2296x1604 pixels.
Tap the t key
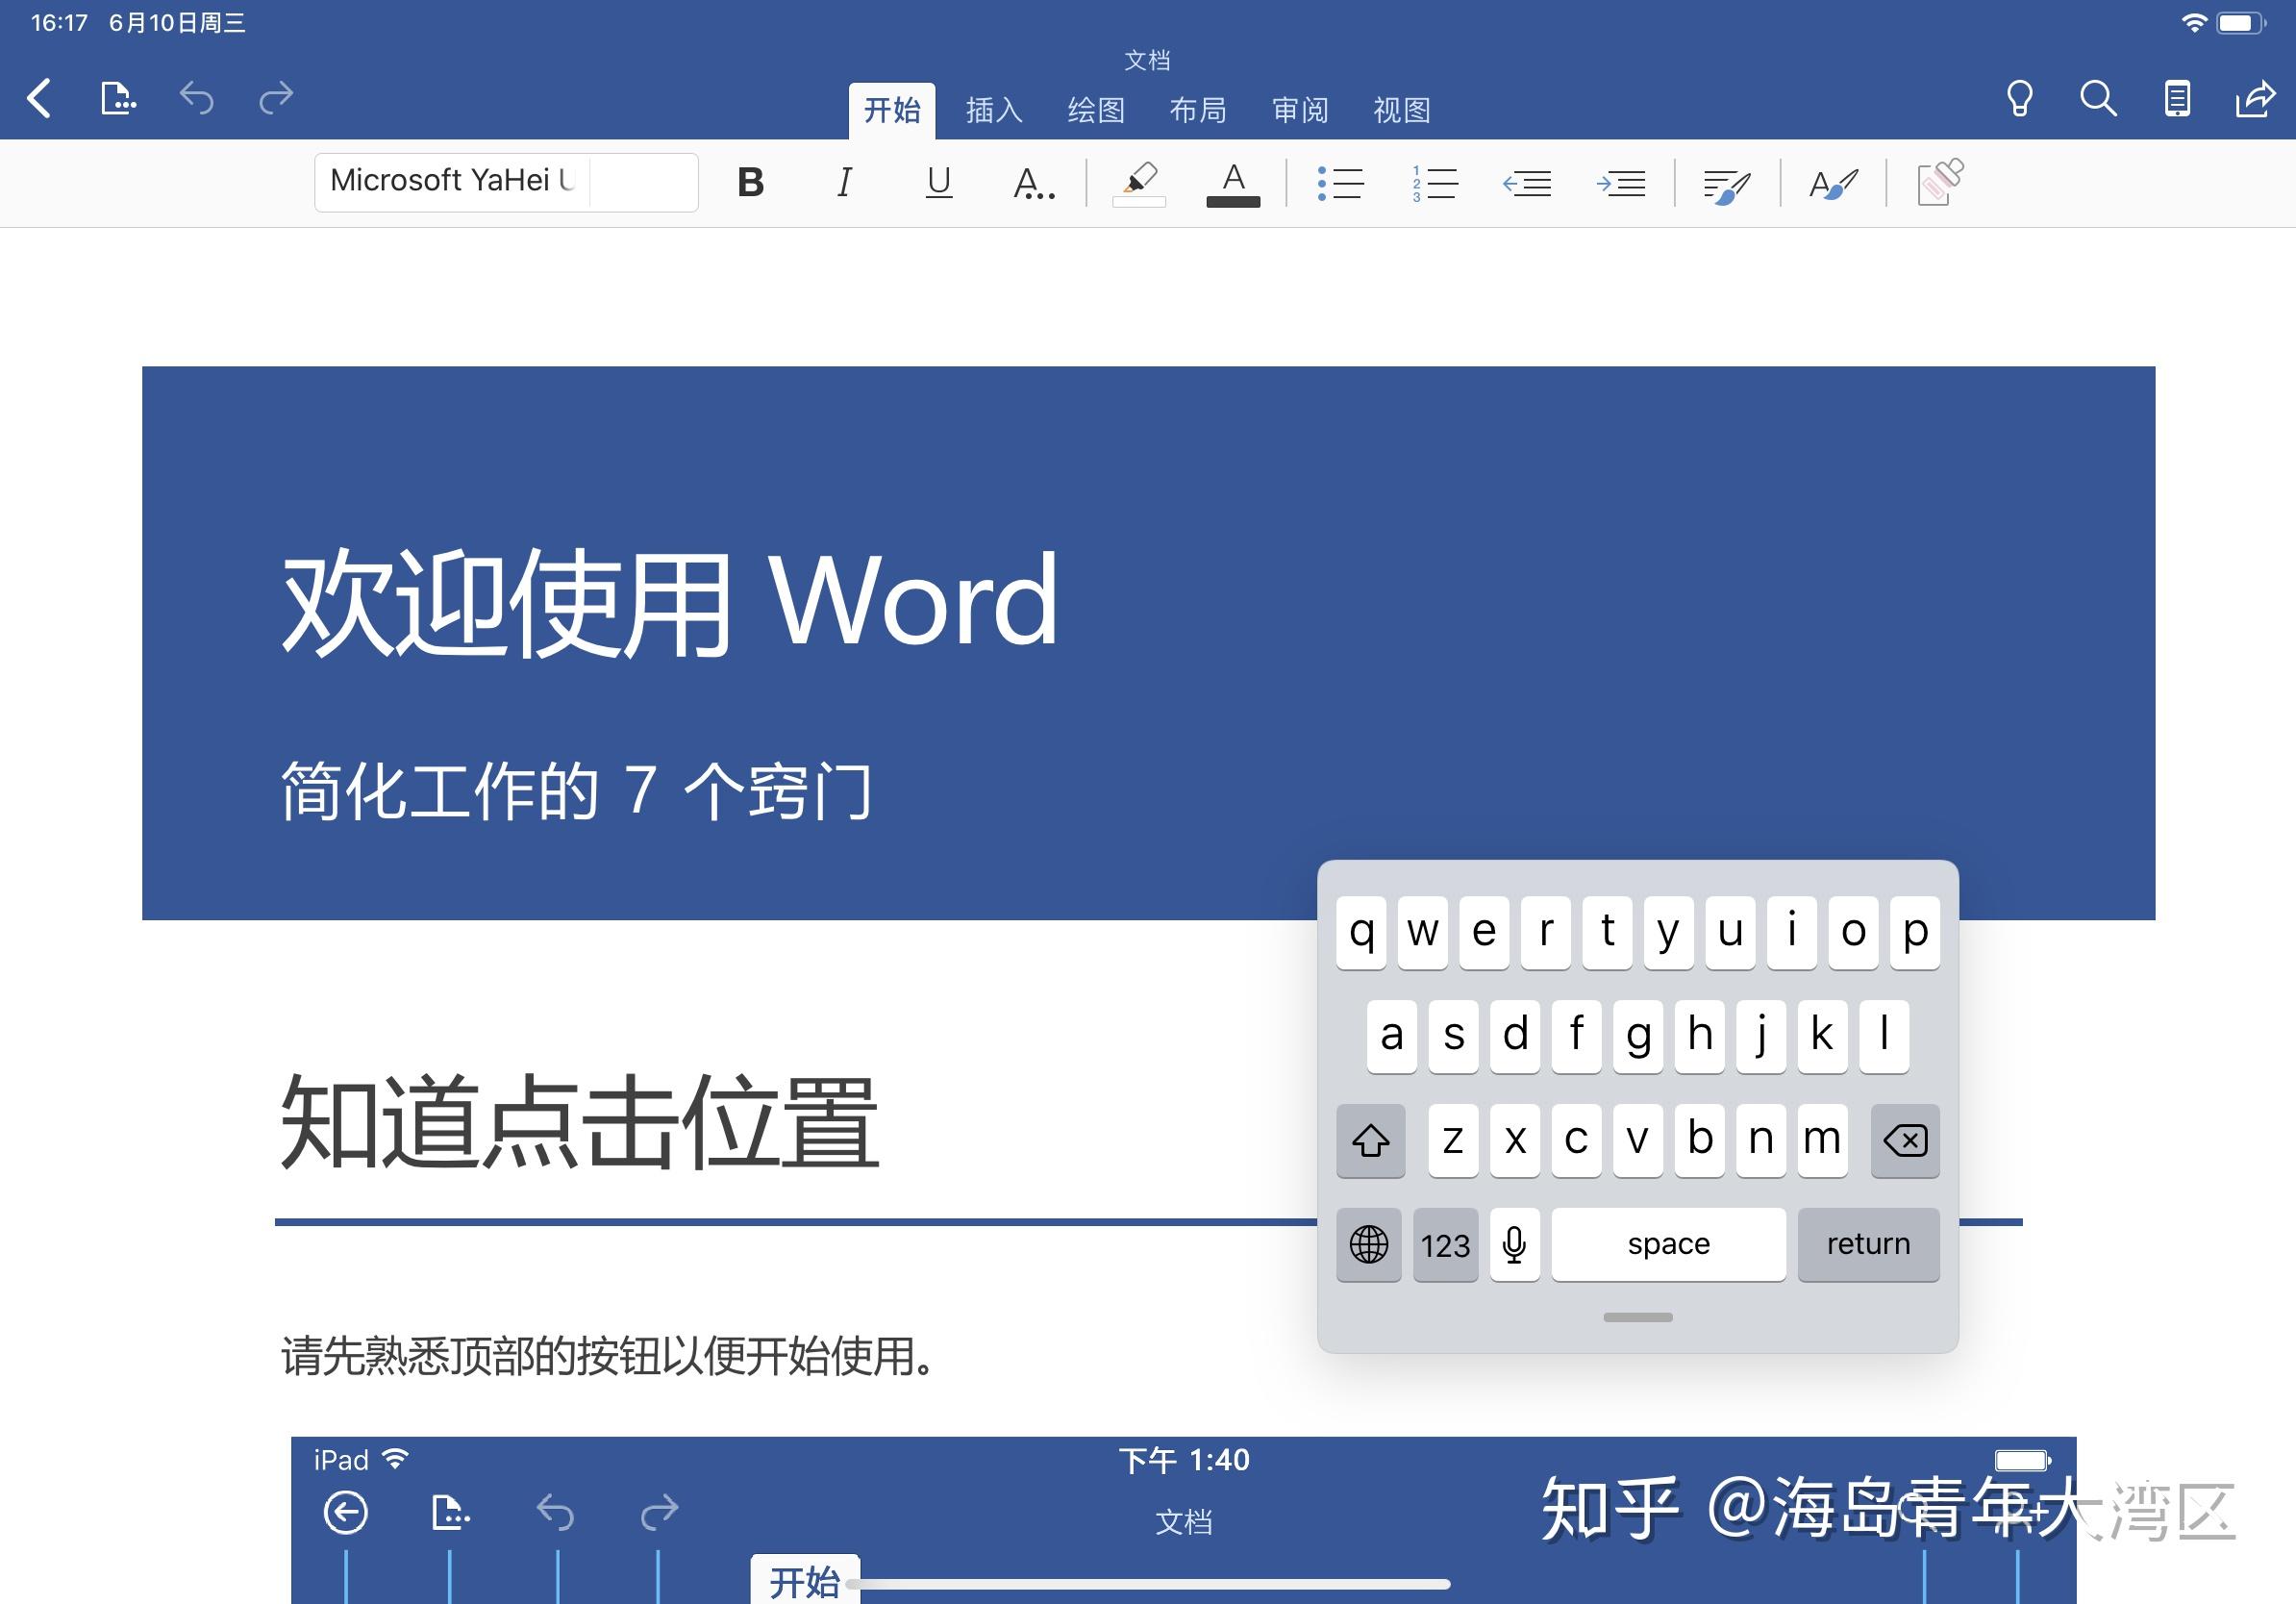(1607, 932)
